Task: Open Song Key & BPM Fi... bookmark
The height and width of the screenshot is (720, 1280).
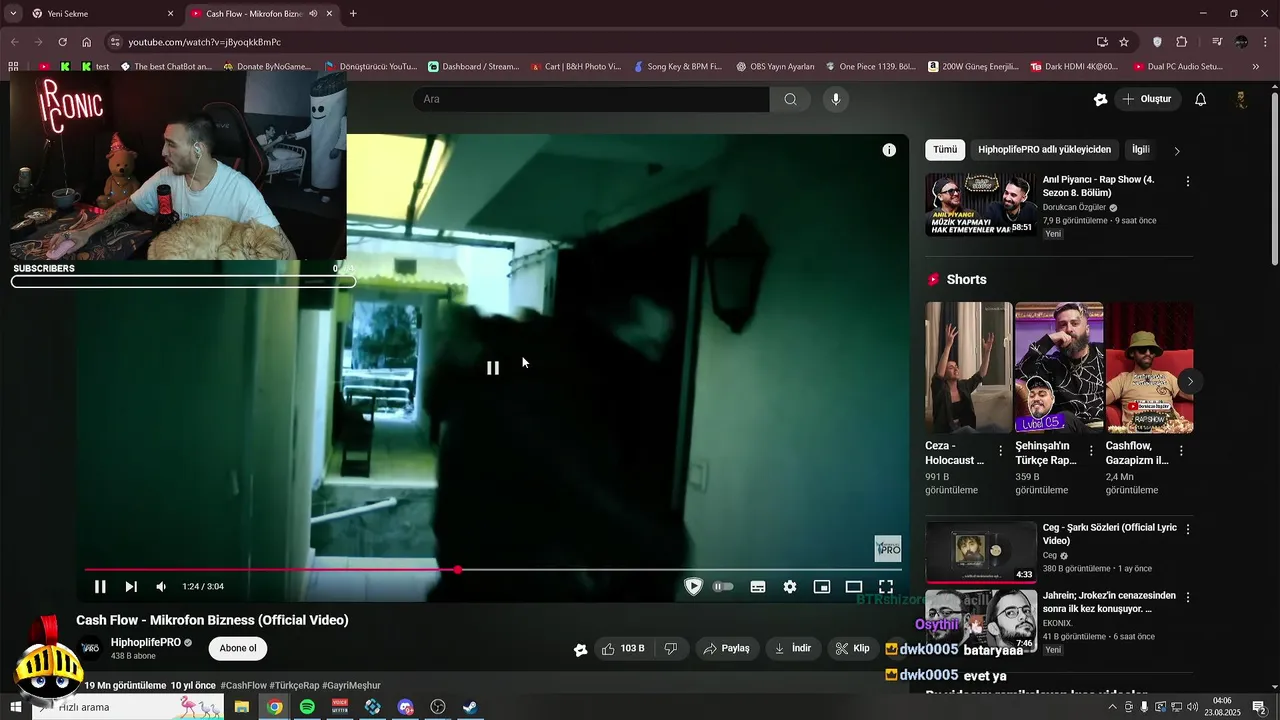Action: (x=678, y=67)
